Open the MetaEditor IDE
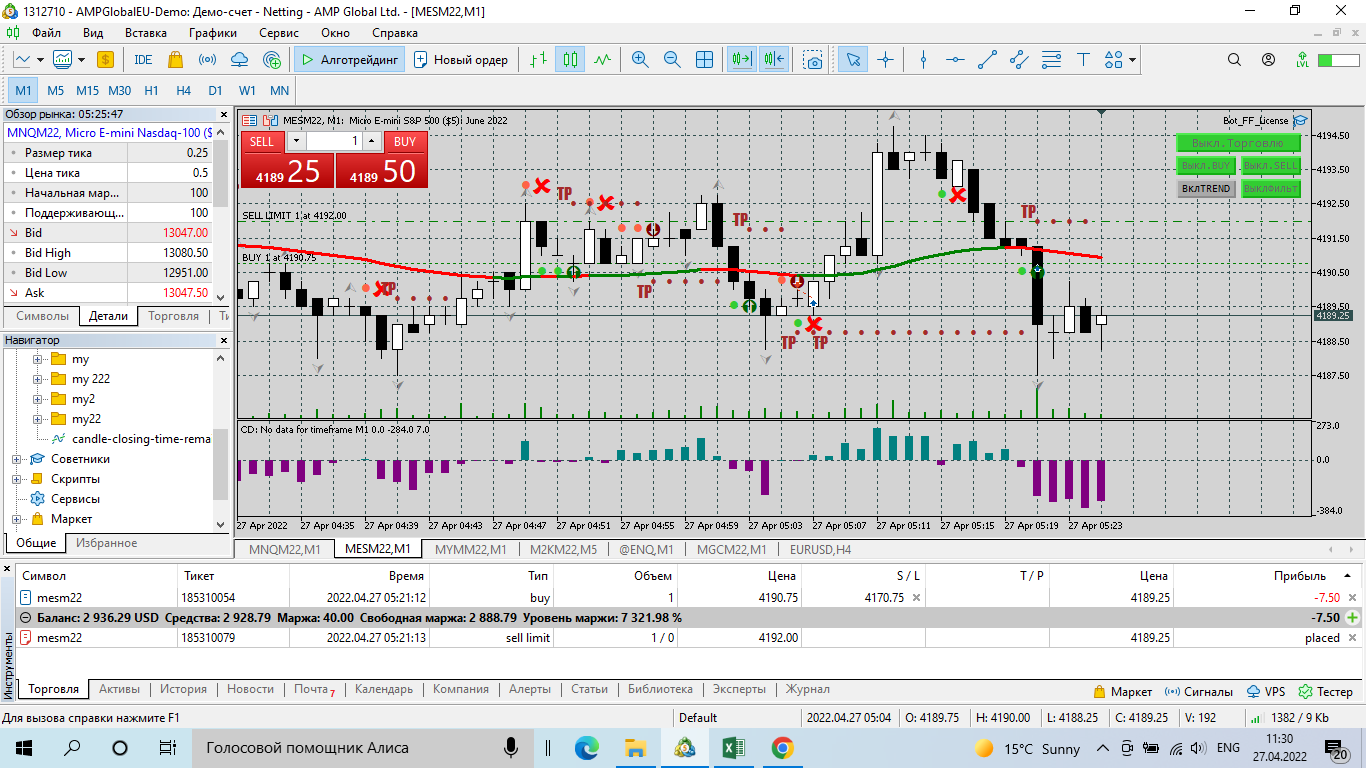 pos(143,60)
